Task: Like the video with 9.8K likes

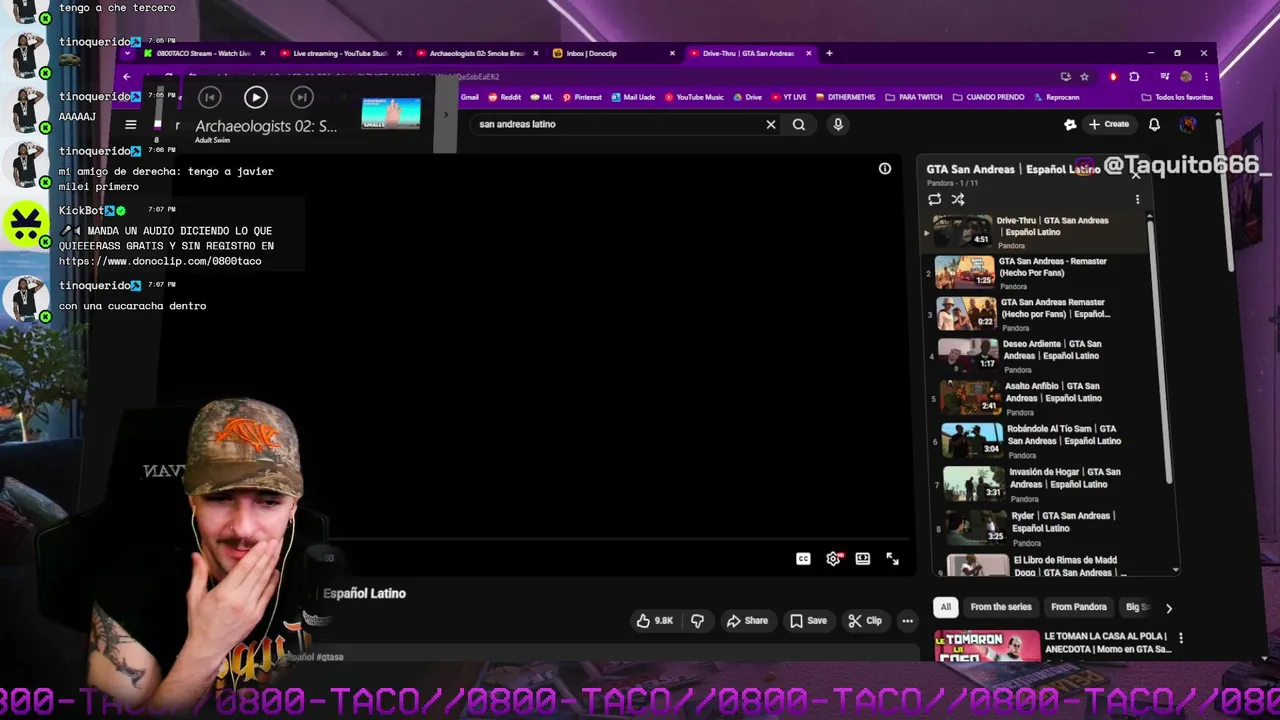Action: 655,621
